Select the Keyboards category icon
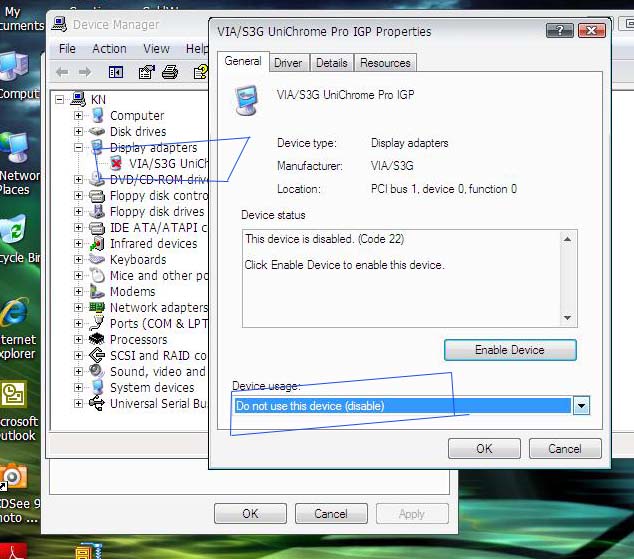The width and height of the screenshot is (634, 559). (x=97, y=259)
